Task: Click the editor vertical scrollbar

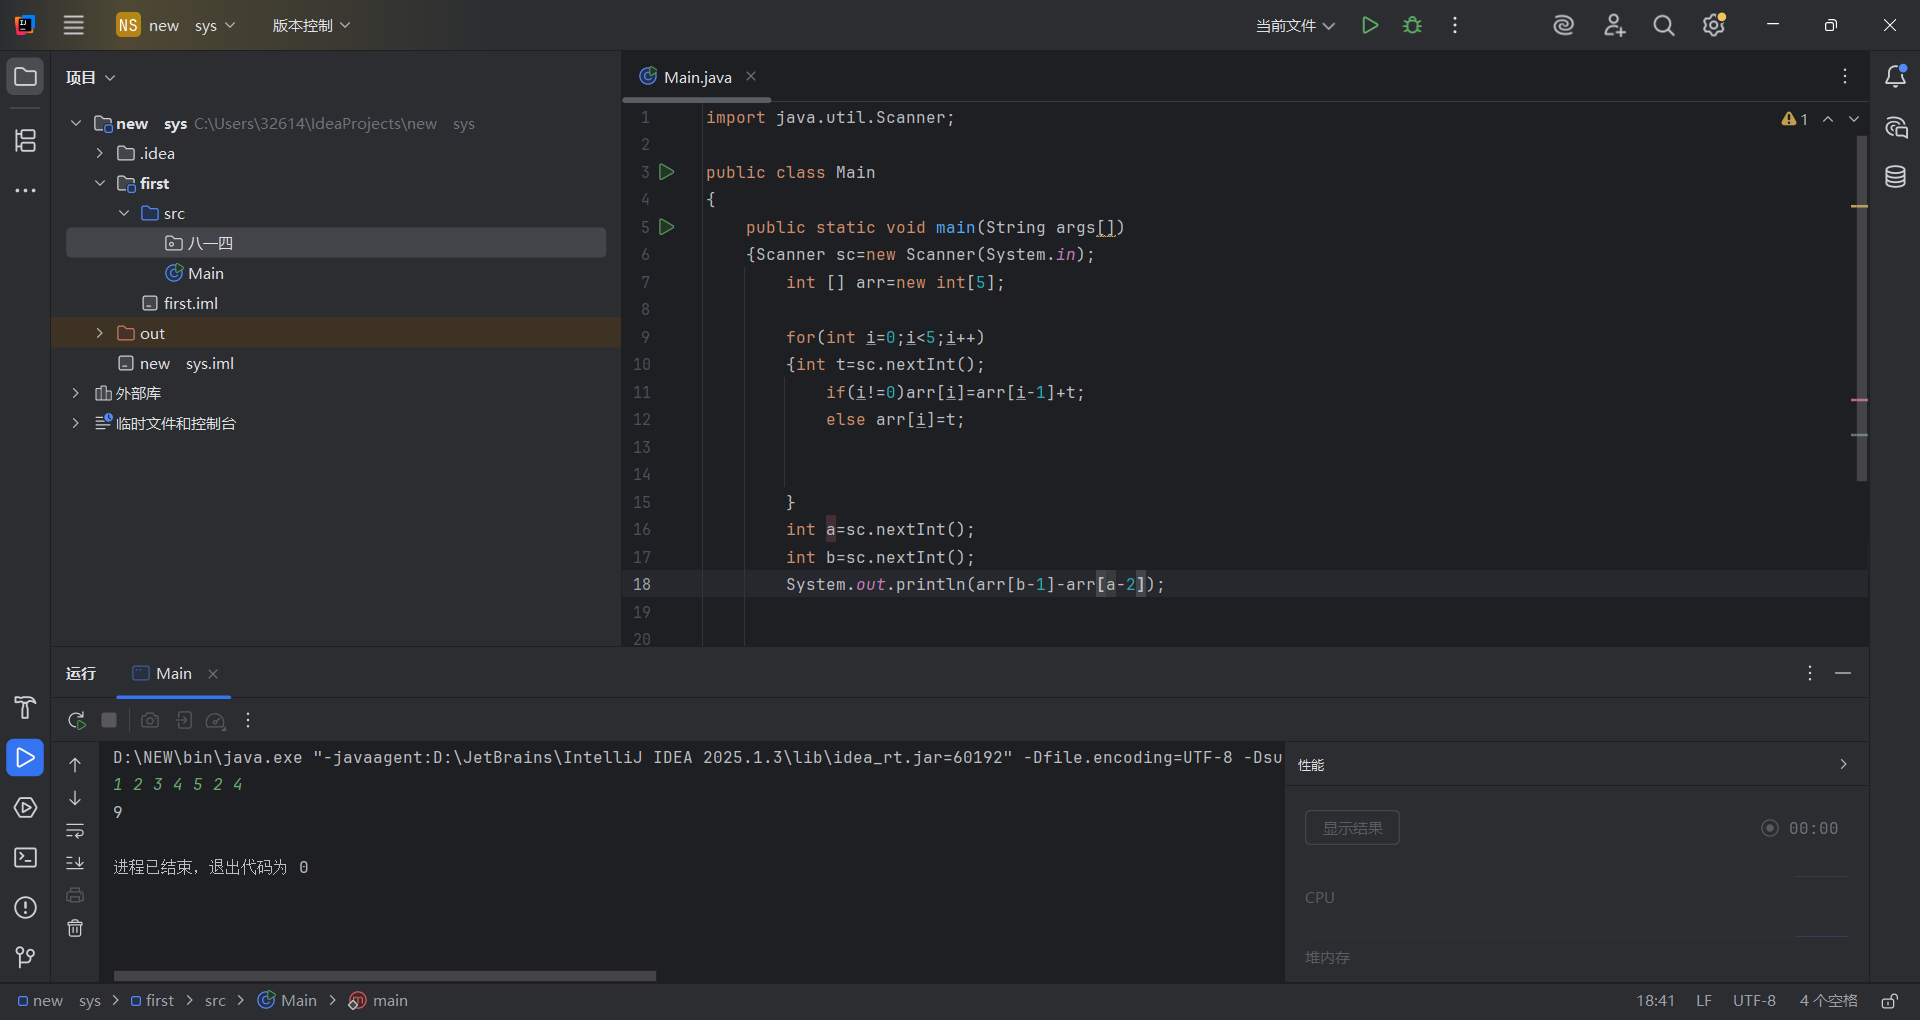Action: (x=1861, y=309)
